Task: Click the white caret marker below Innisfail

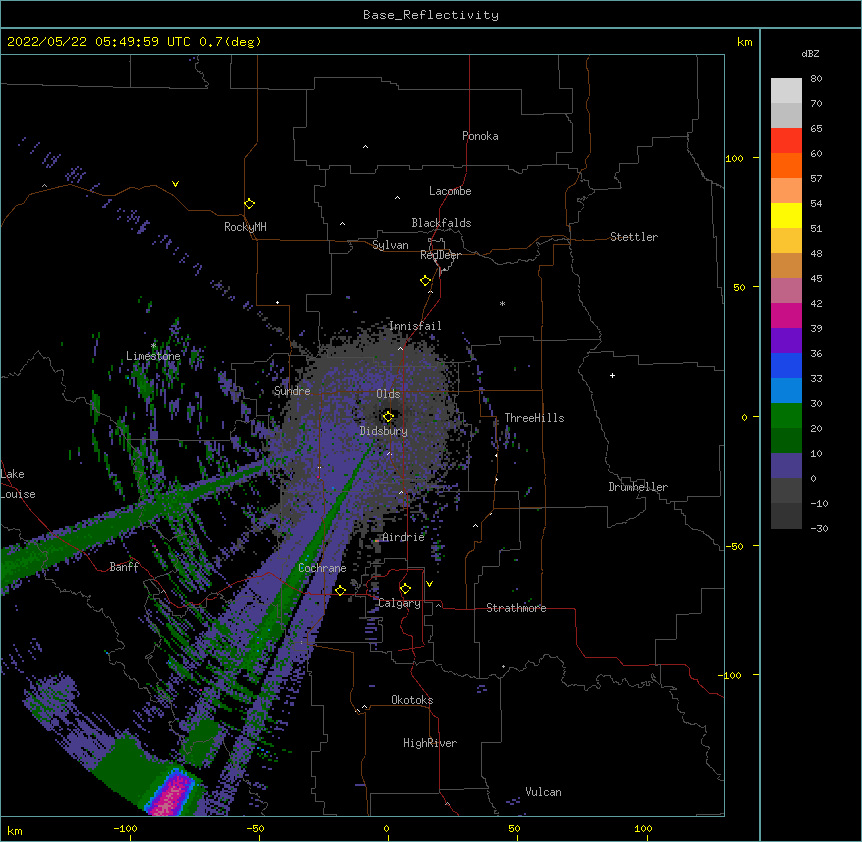Action: (x=400, y=348)
